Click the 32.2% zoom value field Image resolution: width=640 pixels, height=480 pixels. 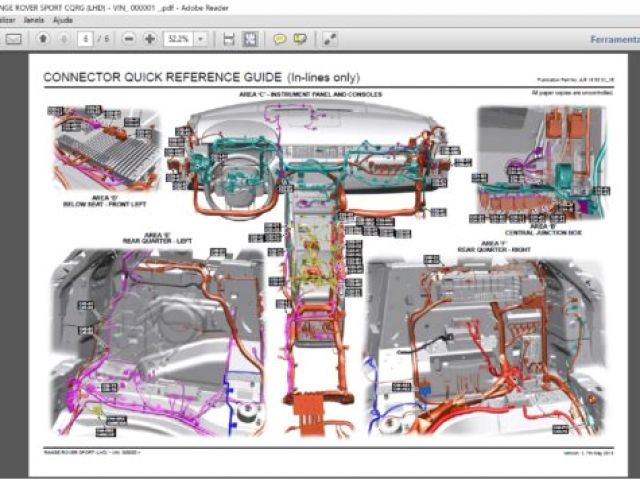click(177, 38)
